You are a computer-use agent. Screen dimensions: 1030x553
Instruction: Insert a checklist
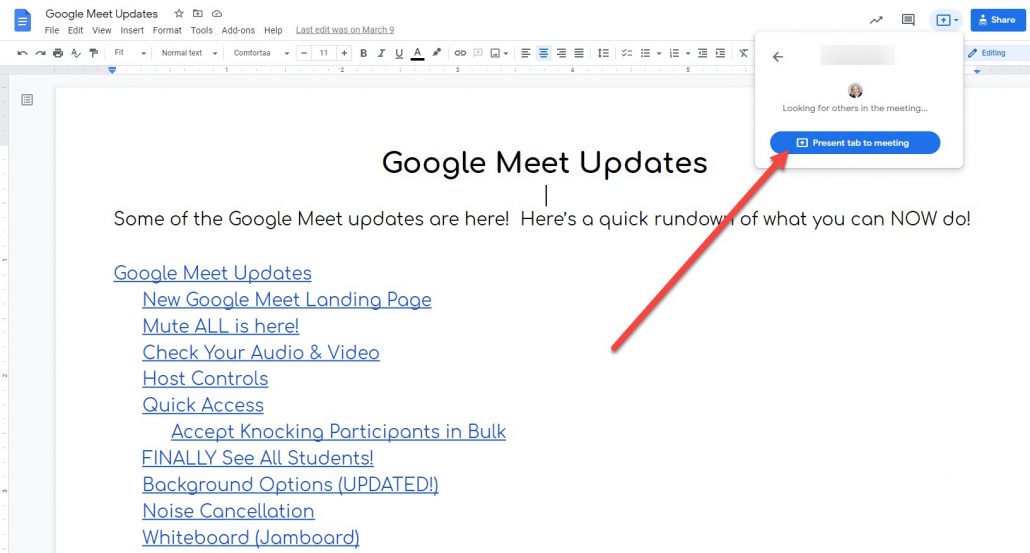click(627, 53)
